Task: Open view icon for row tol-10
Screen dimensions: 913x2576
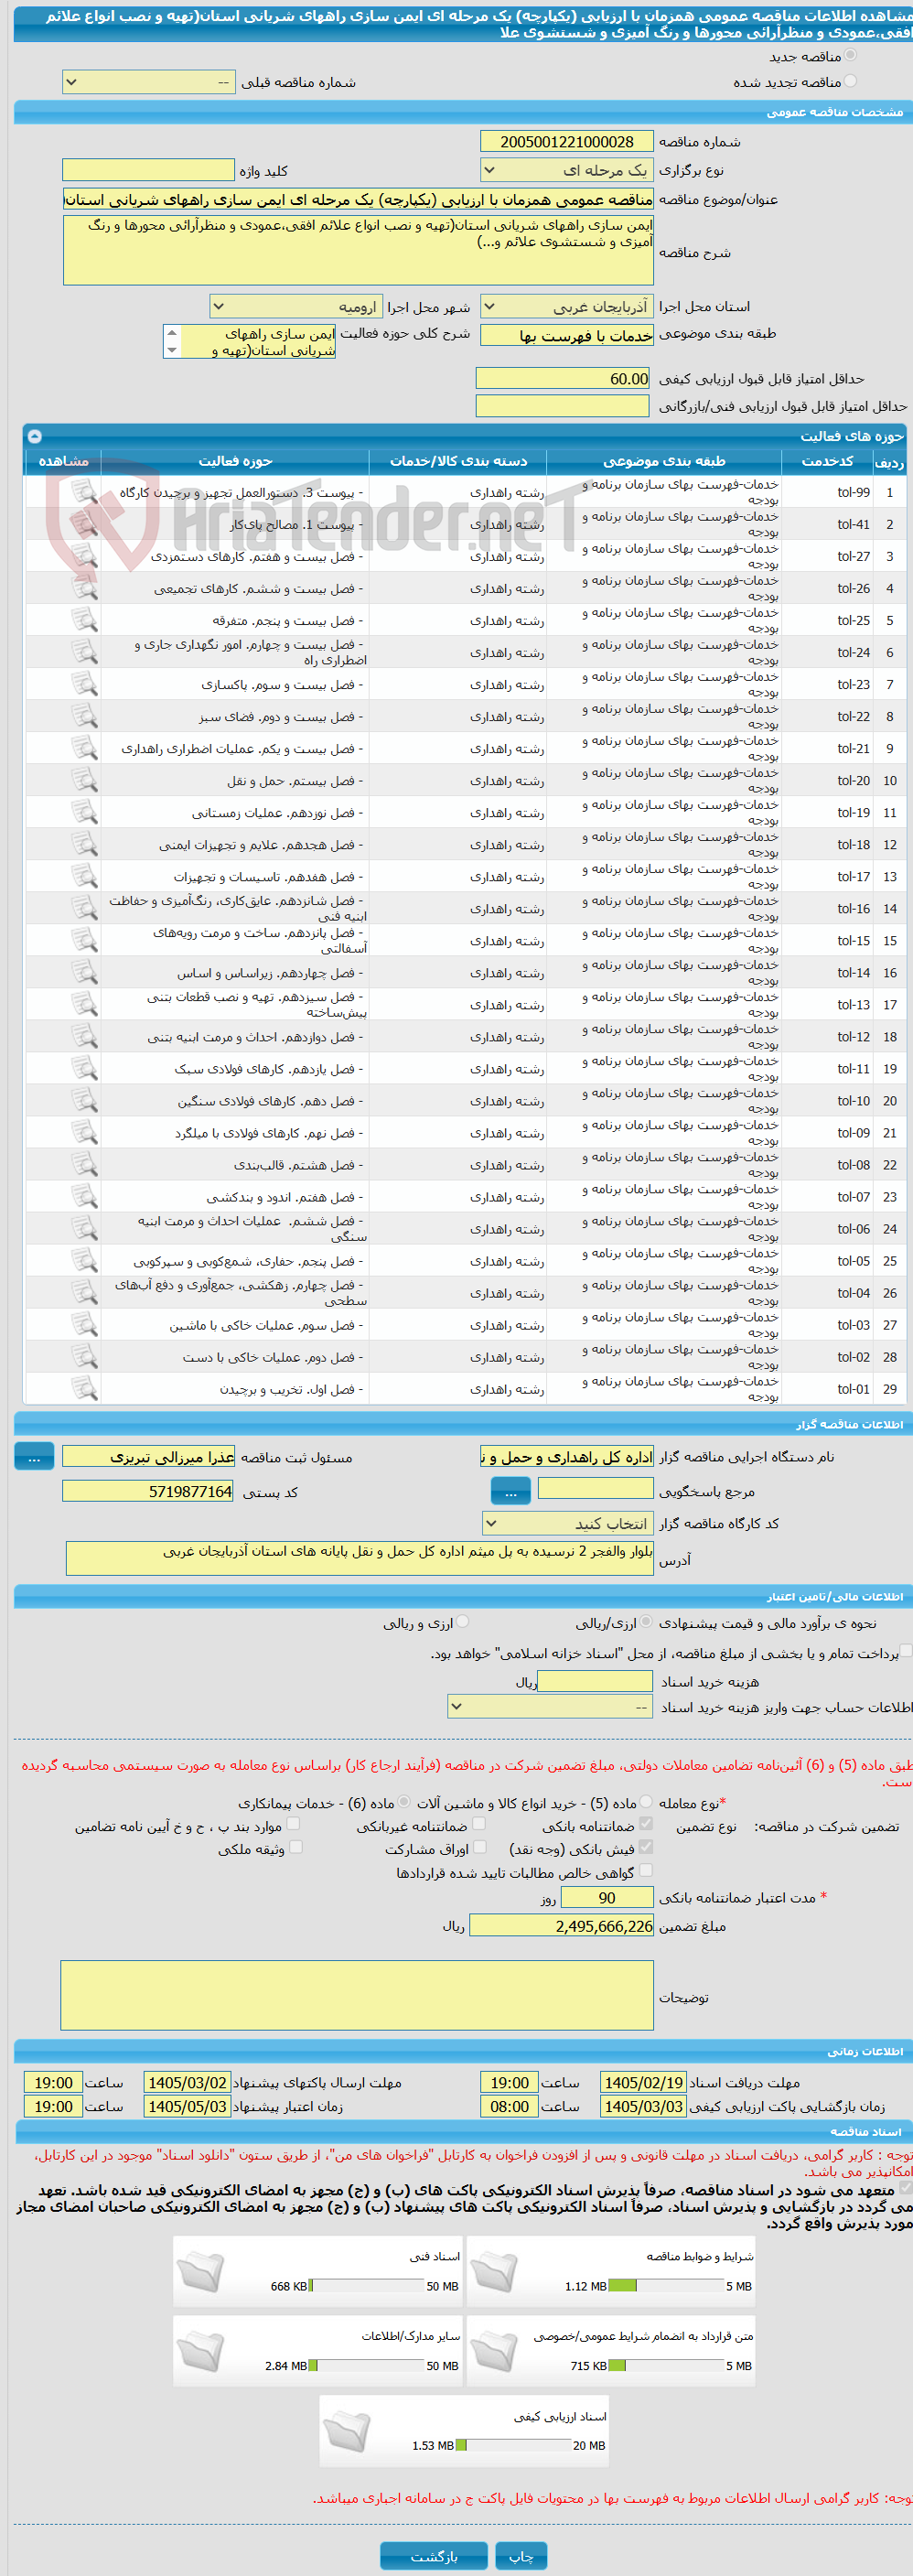Action: pos(84,1100)
